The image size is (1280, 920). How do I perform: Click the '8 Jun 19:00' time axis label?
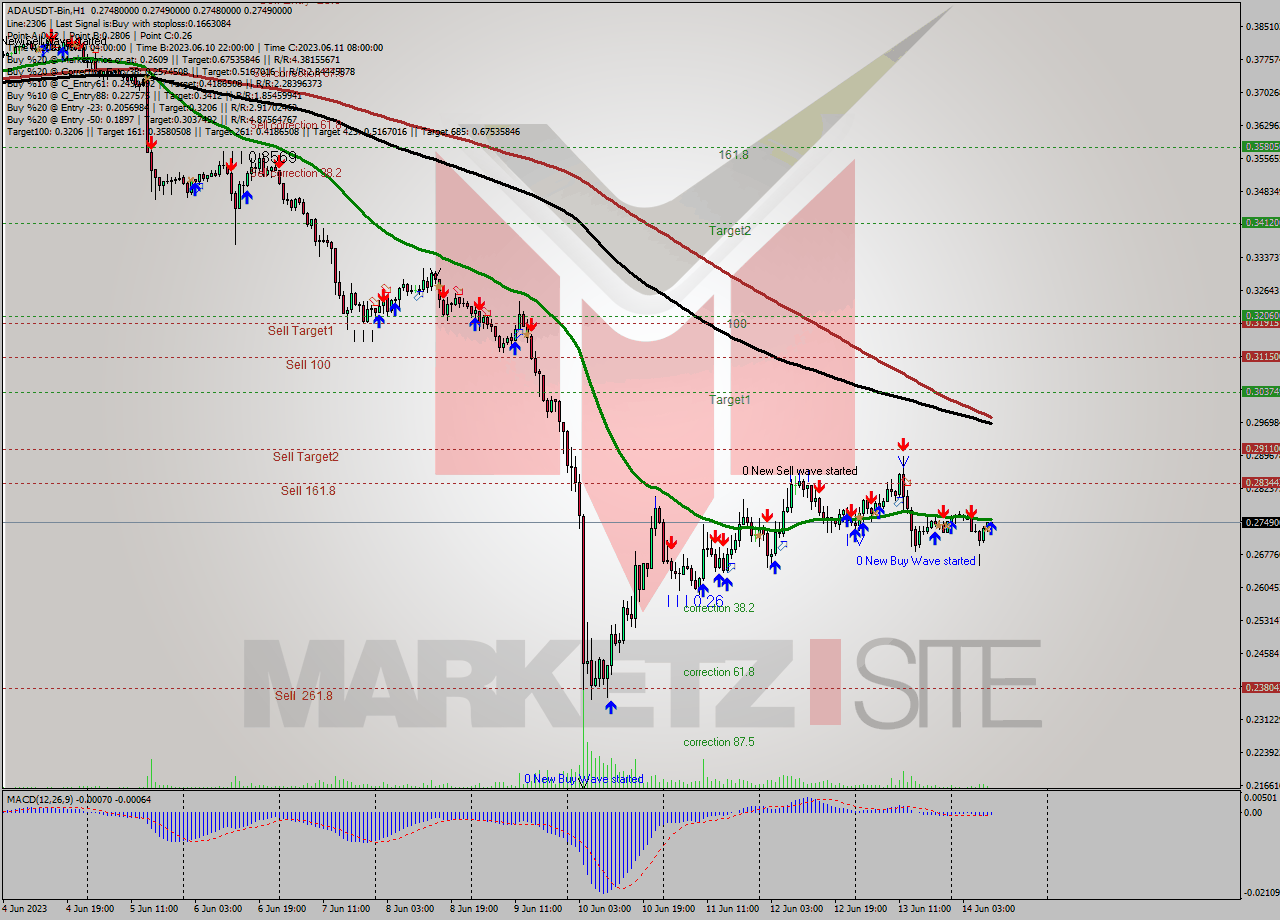click(474, 908)
